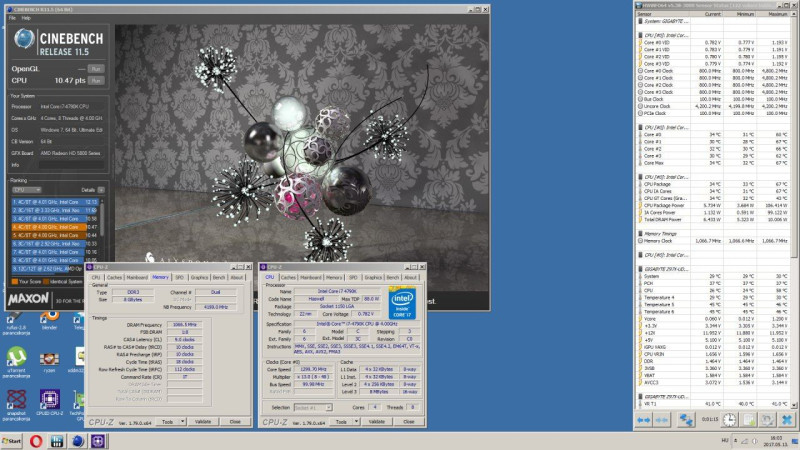Select Memory Clock row in HWiNFO

coord(713,241)
